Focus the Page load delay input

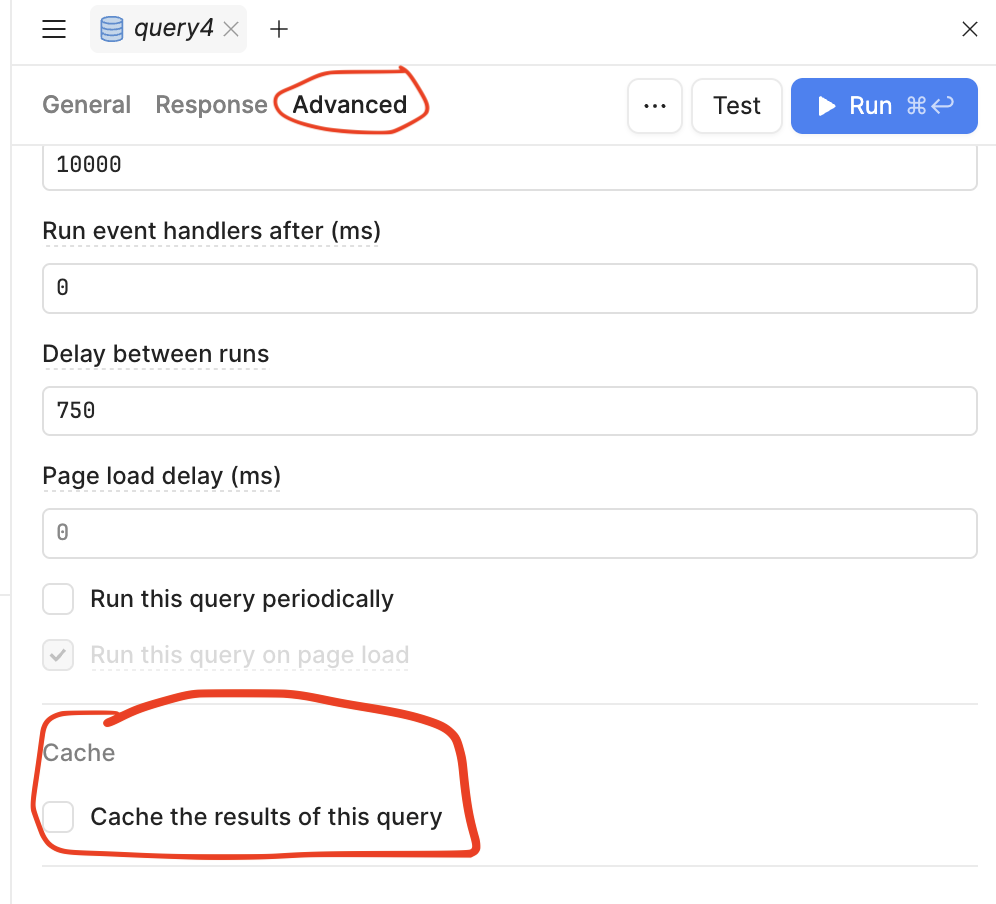point(509,533)
